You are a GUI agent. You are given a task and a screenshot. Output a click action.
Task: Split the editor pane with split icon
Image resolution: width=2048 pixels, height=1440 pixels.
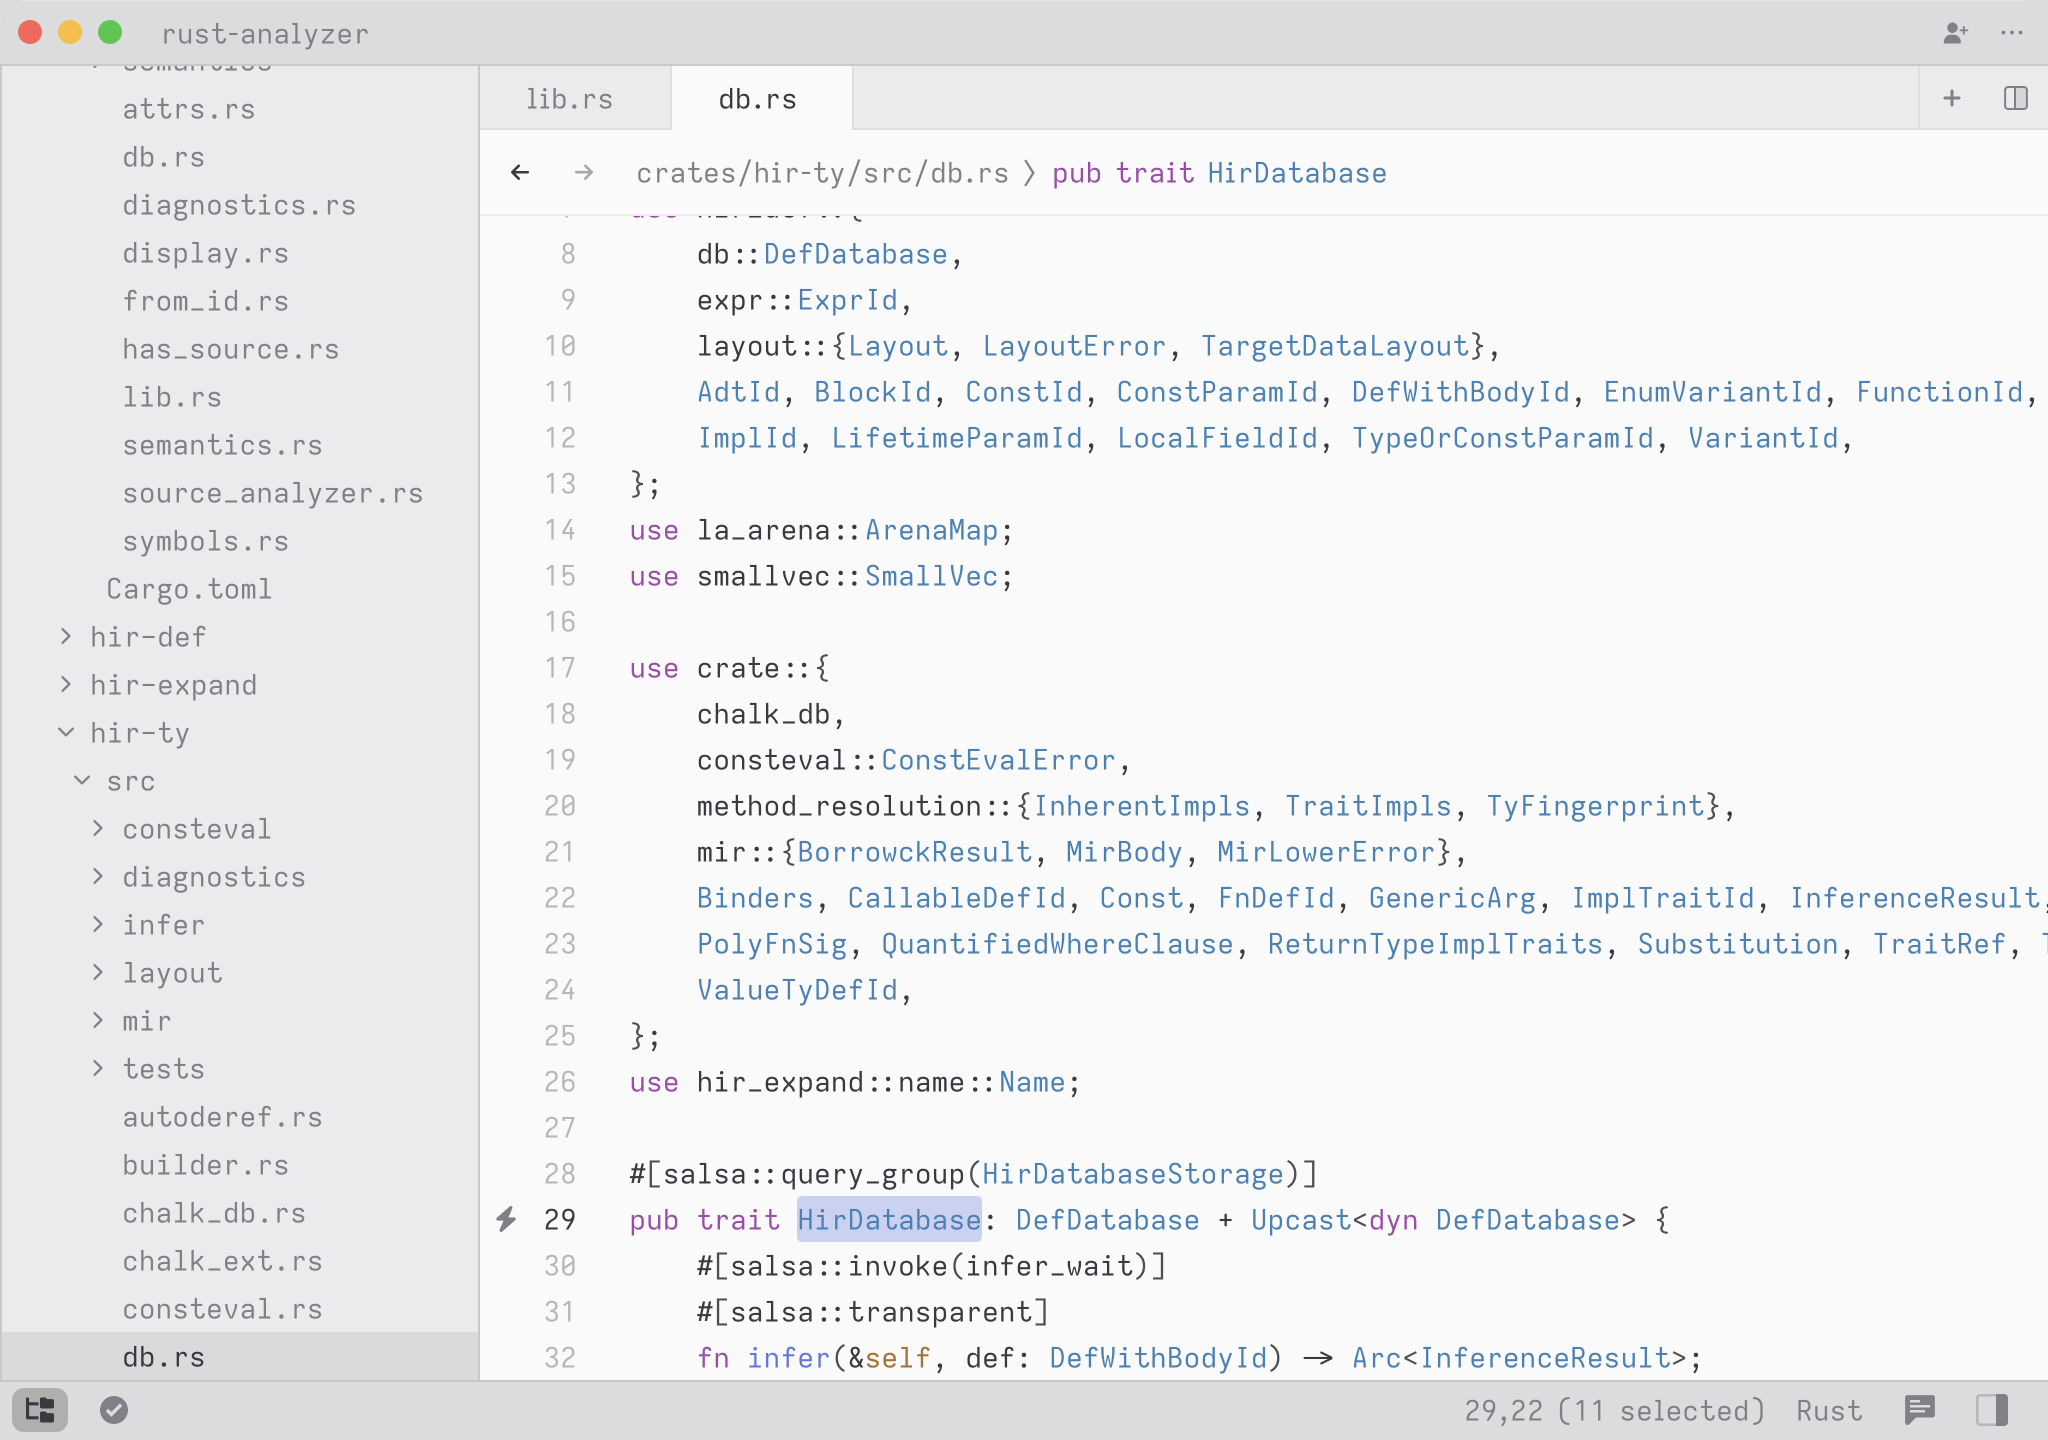2015,98
